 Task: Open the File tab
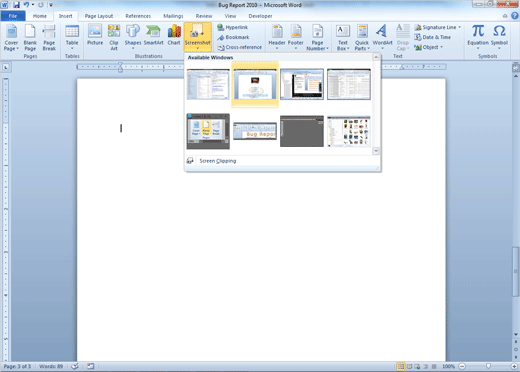coord(13,16)
